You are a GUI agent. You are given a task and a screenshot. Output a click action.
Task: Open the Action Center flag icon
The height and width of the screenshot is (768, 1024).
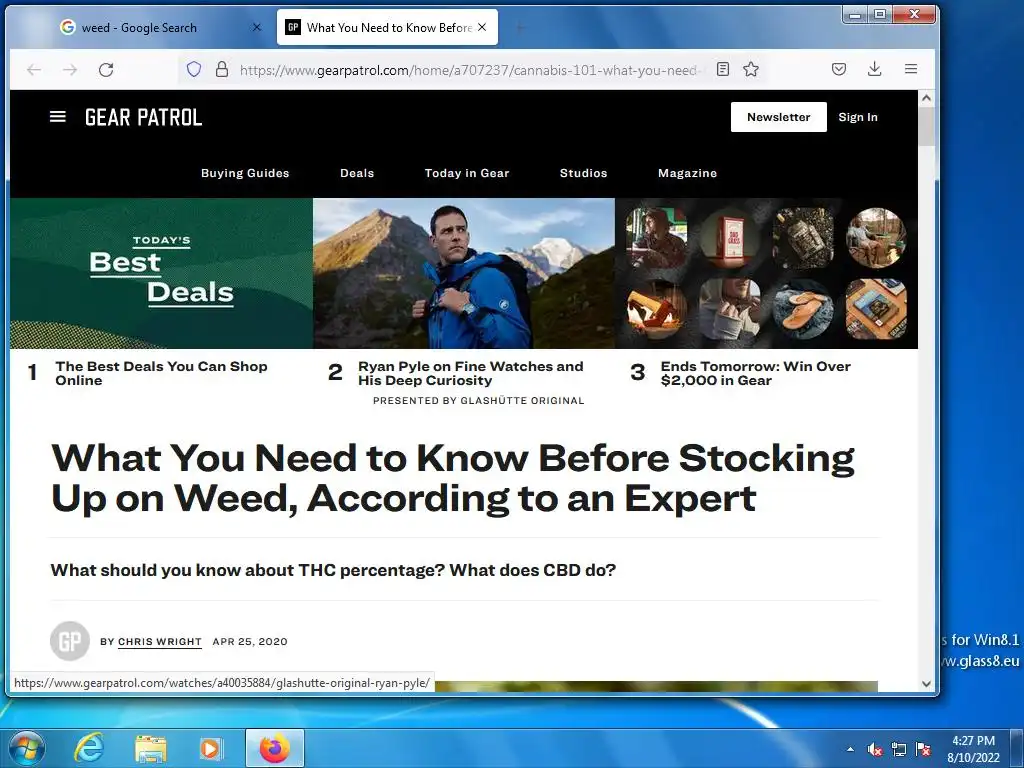[923, 749]
